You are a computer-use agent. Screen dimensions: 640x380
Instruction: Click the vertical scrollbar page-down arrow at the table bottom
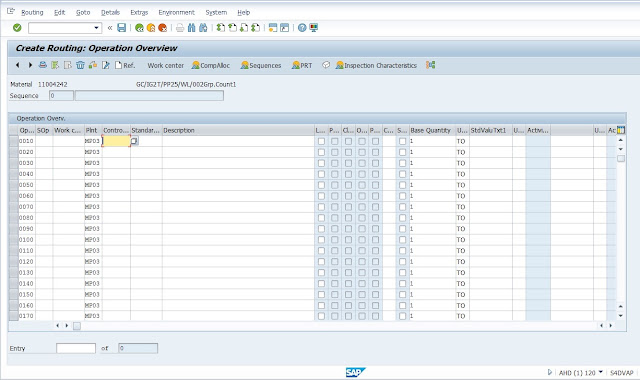[x=621, y=316]
